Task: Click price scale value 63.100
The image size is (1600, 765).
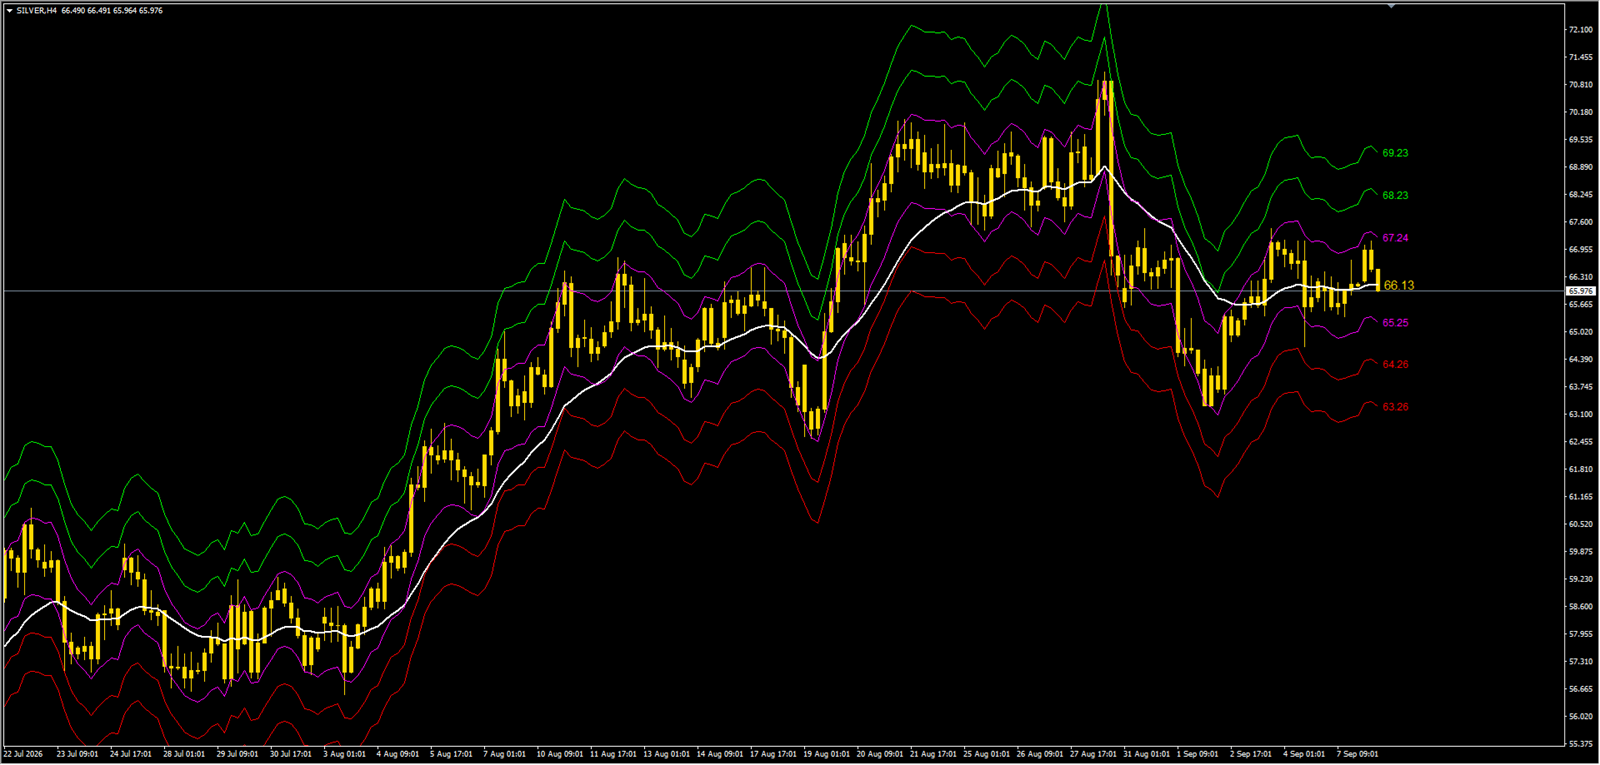Action: point(1581,414)
